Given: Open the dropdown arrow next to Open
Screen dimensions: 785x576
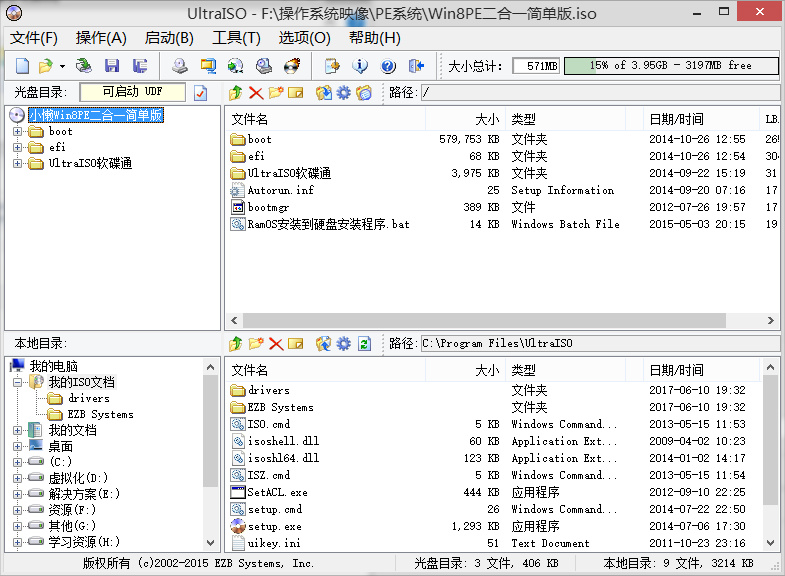Looking at the screenshot, I should pyautogui.click(x=62, y=66).
